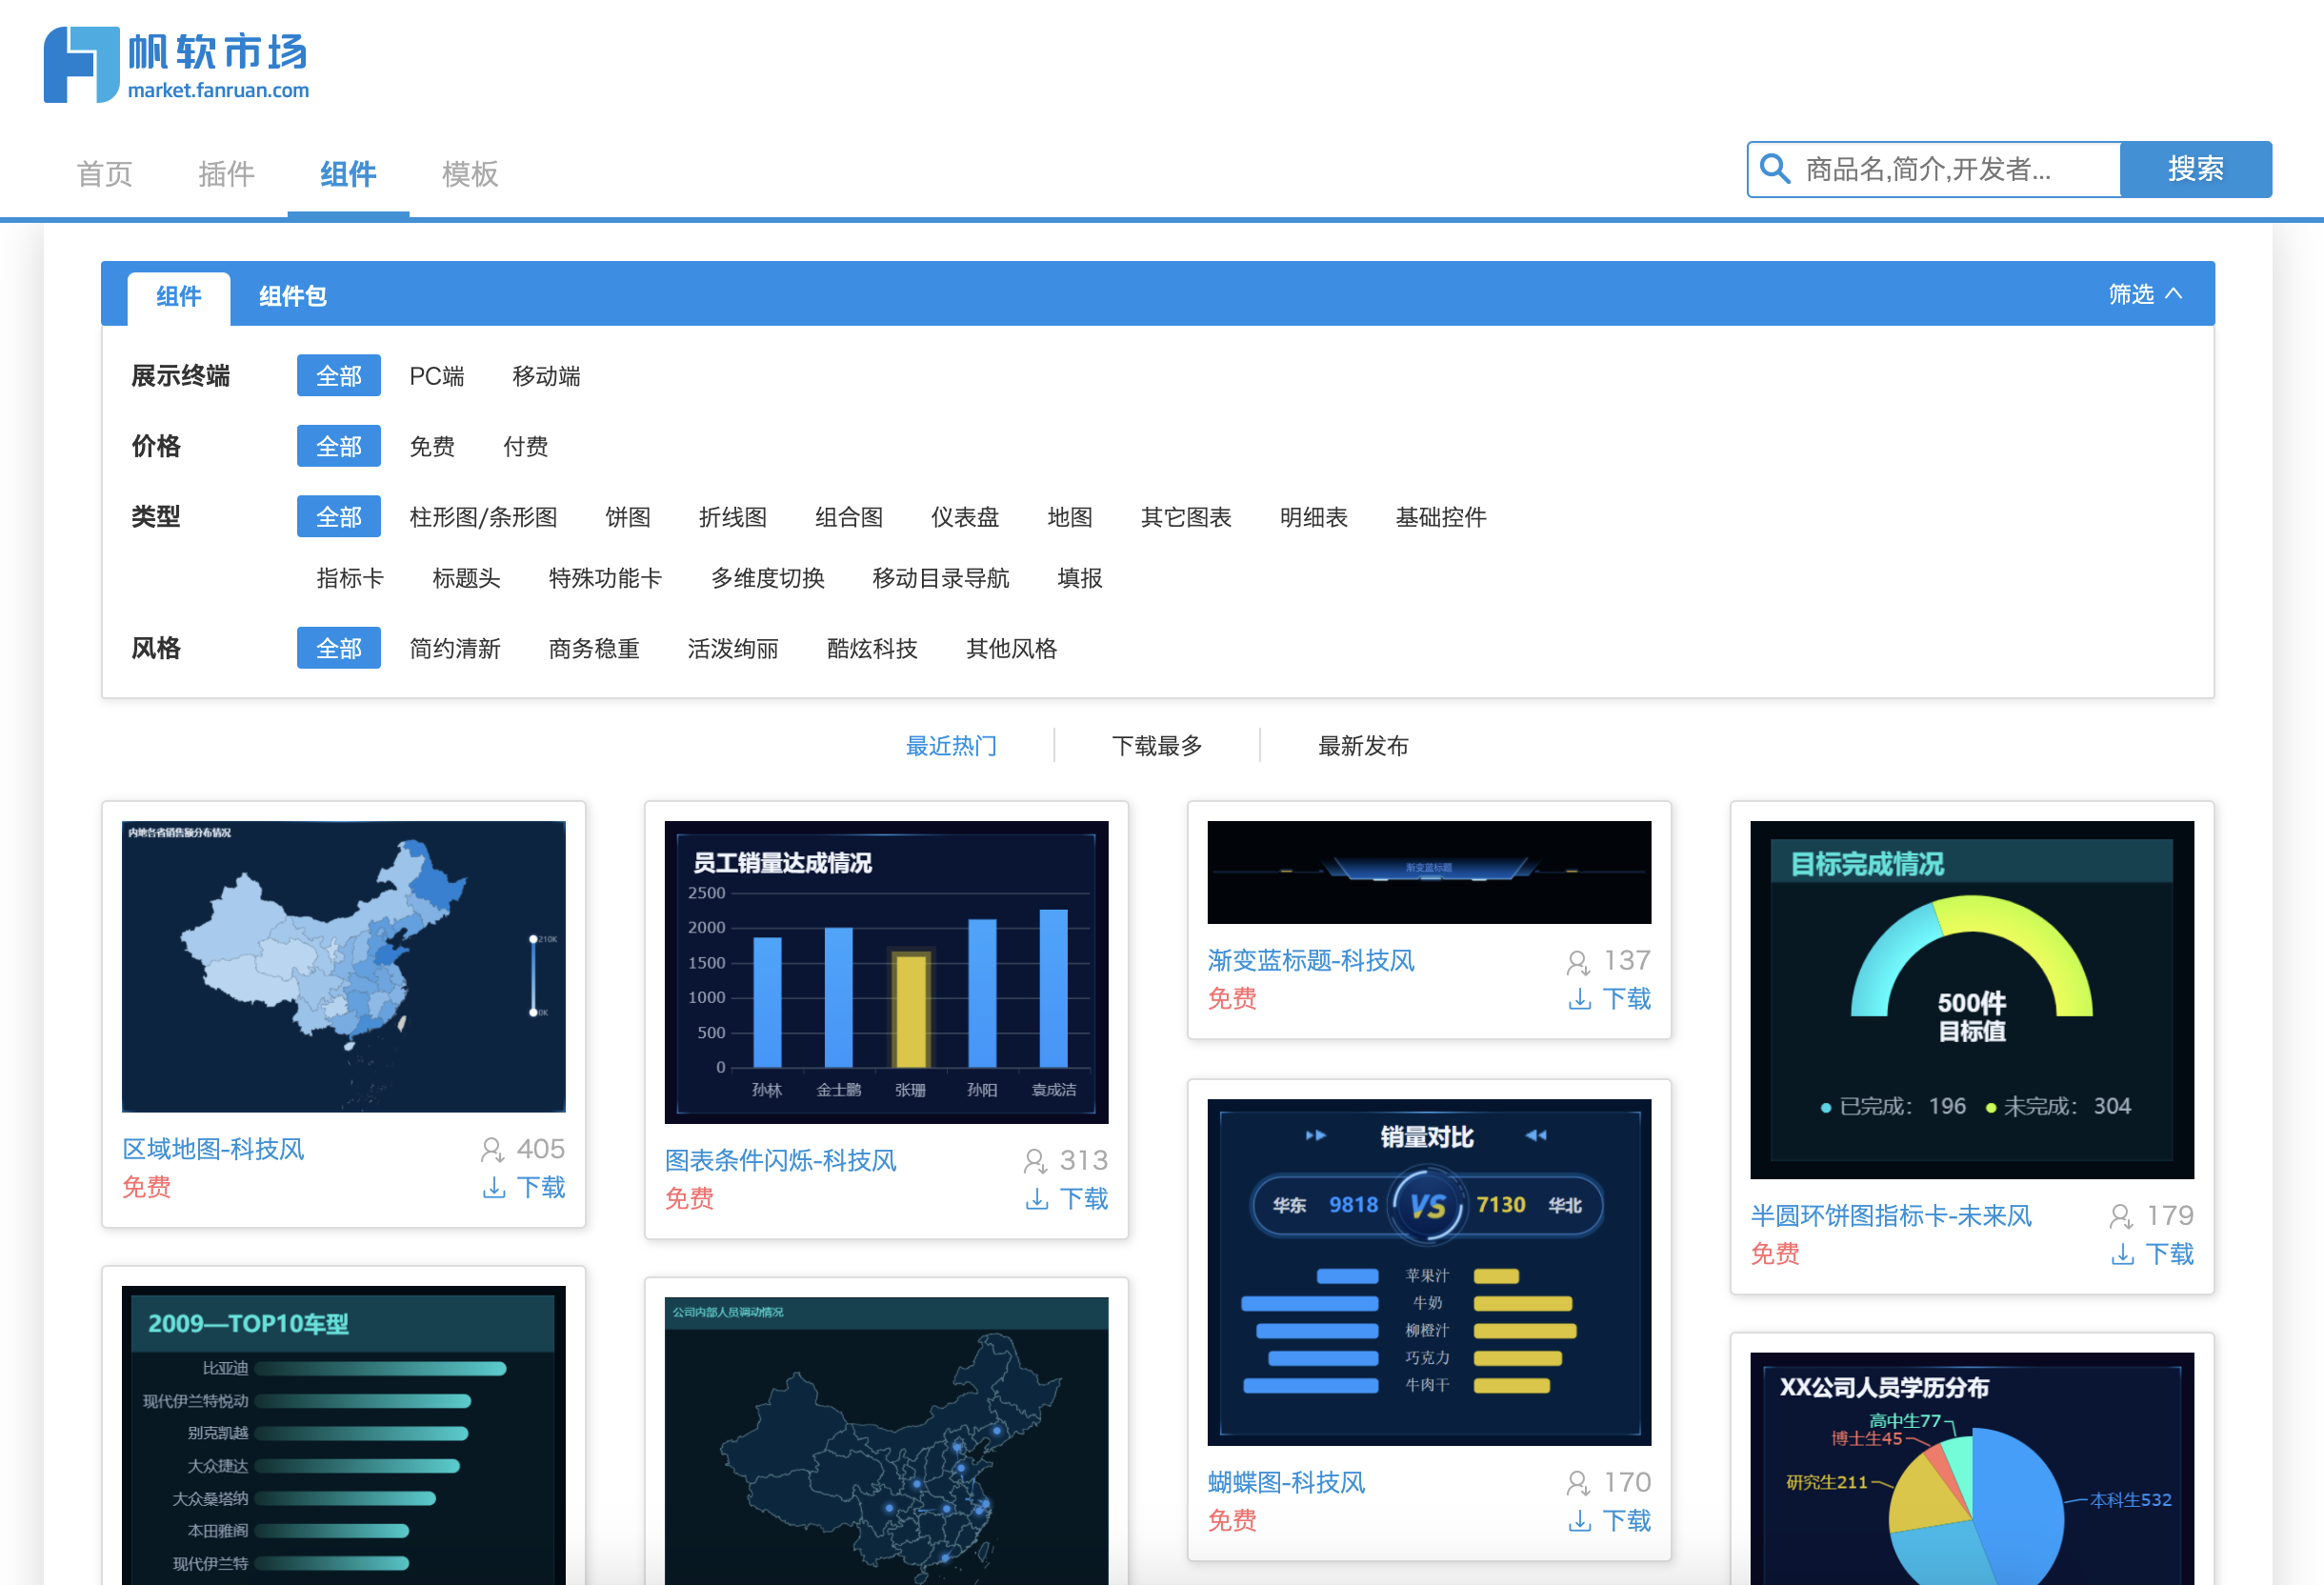Sort results by 最新发布

1362,745
